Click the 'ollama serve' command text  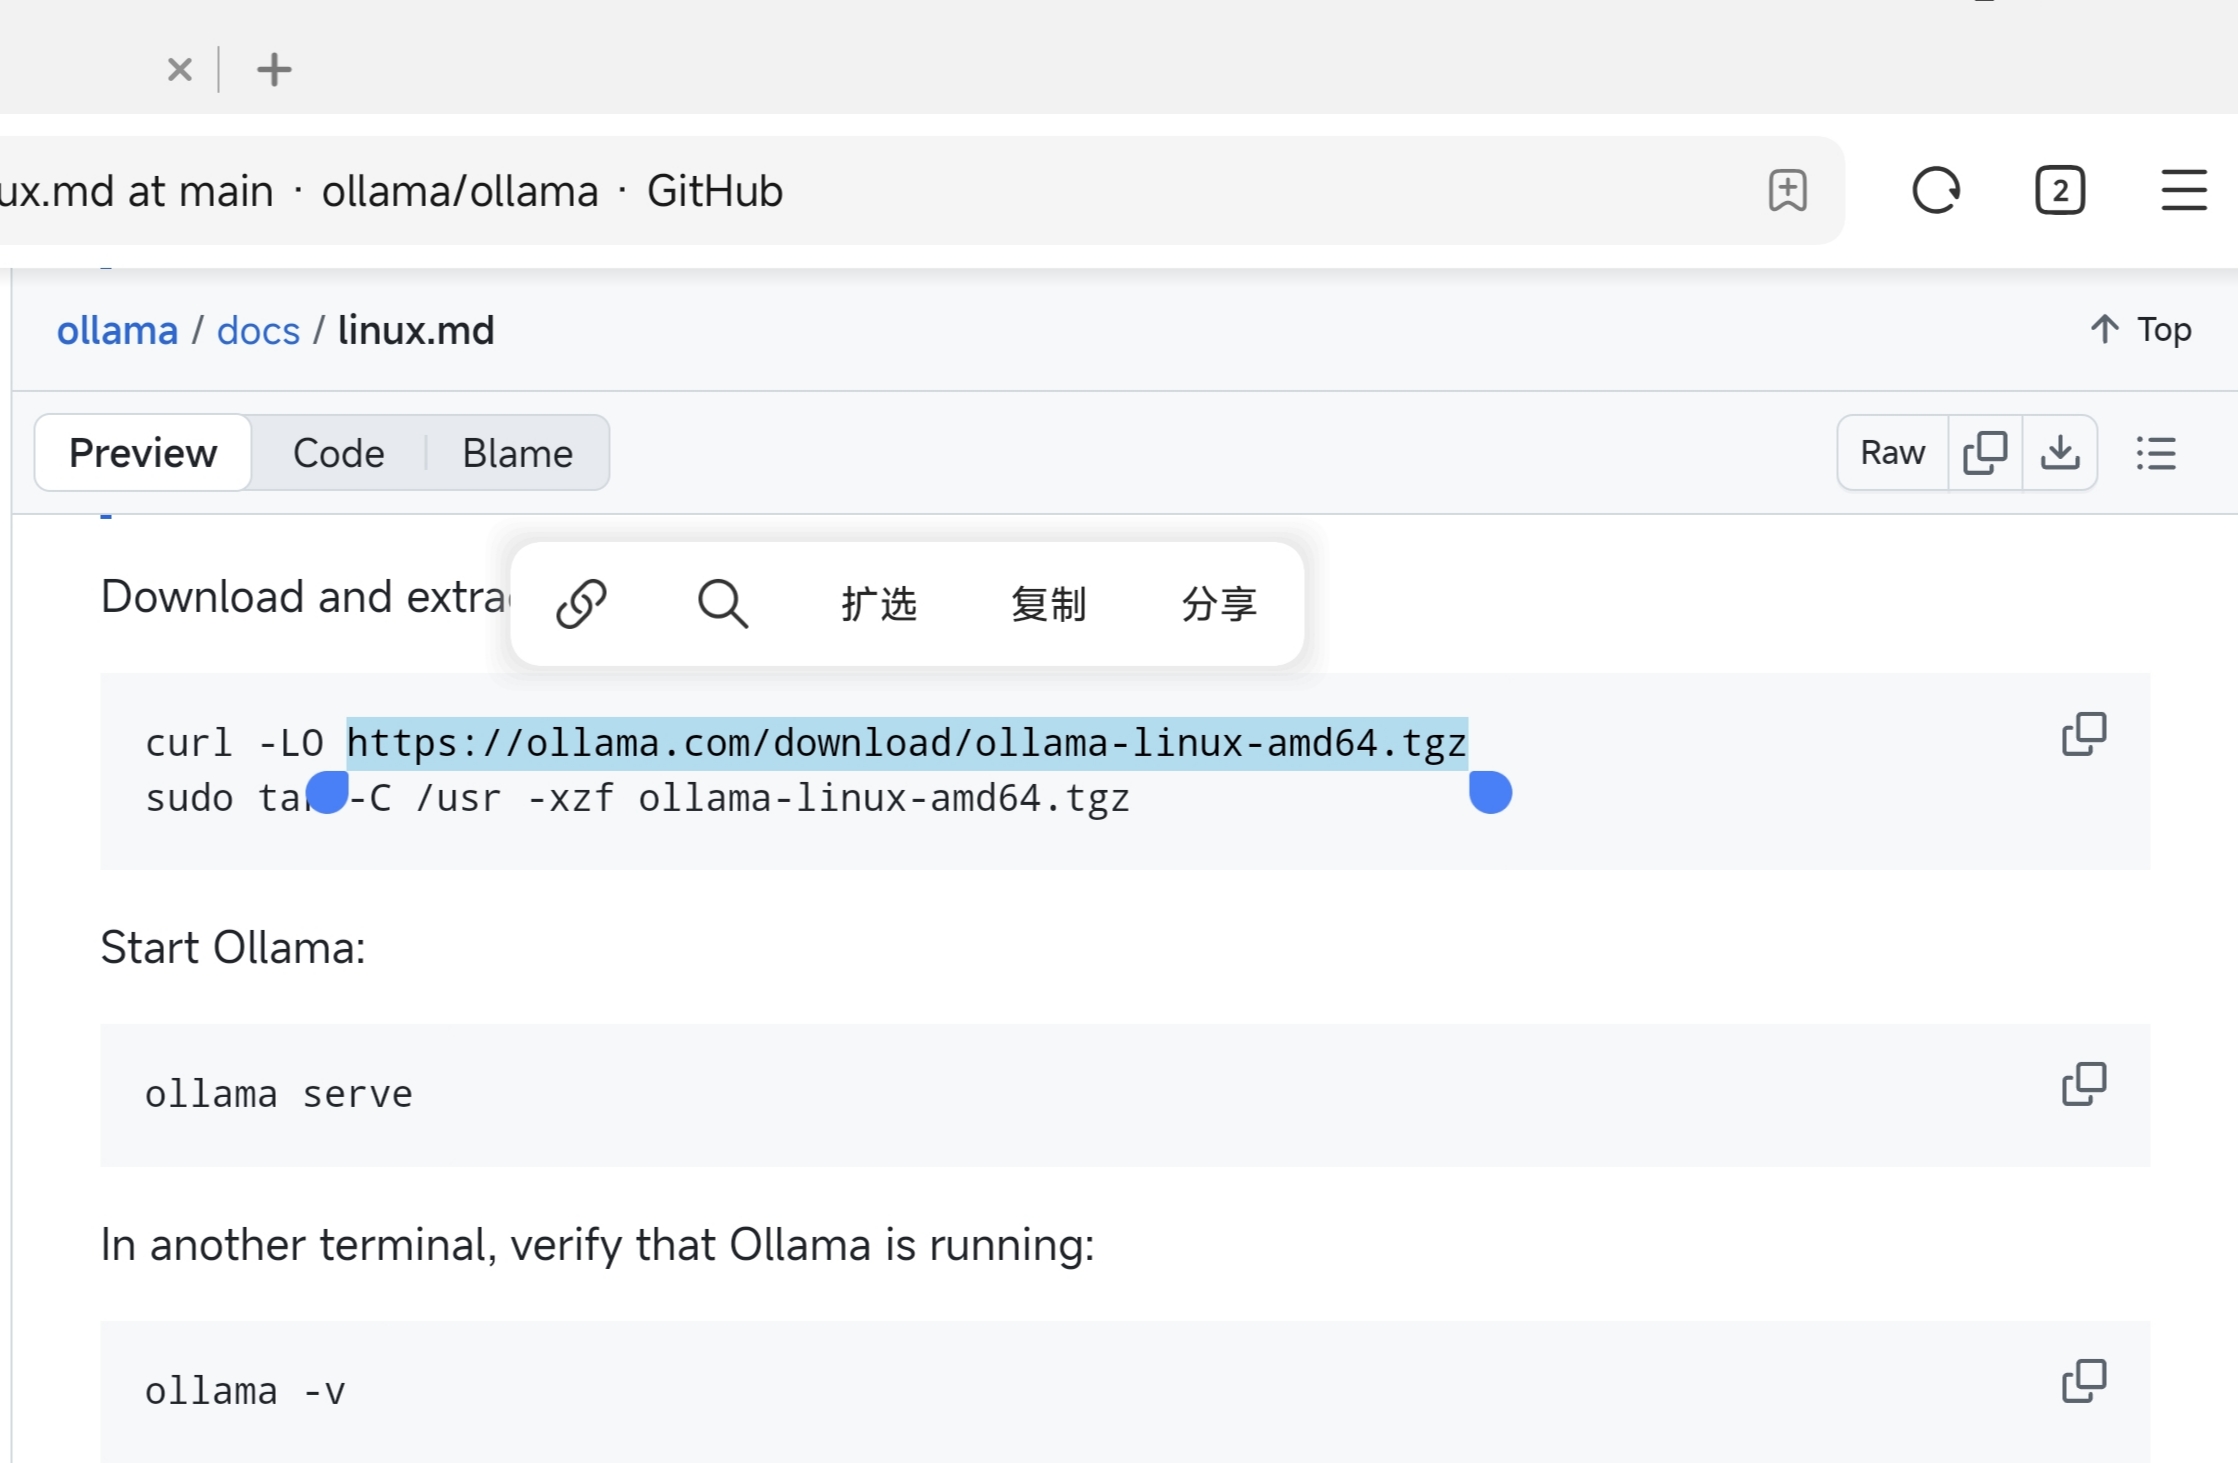[279, 1094]
